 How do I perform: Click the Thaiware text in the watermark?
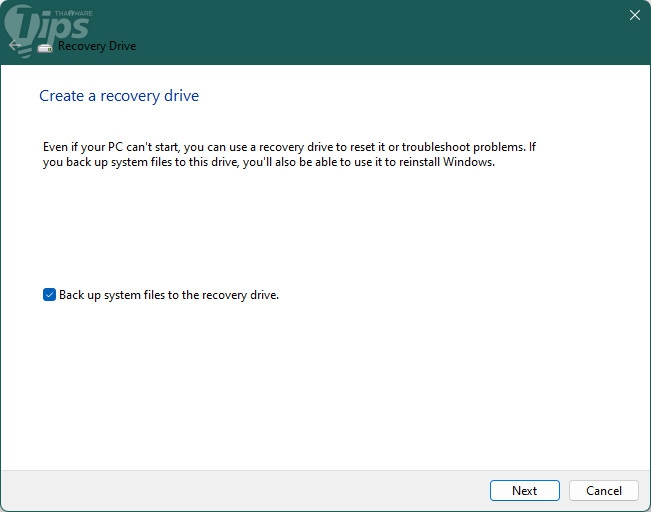coord(73,13)
